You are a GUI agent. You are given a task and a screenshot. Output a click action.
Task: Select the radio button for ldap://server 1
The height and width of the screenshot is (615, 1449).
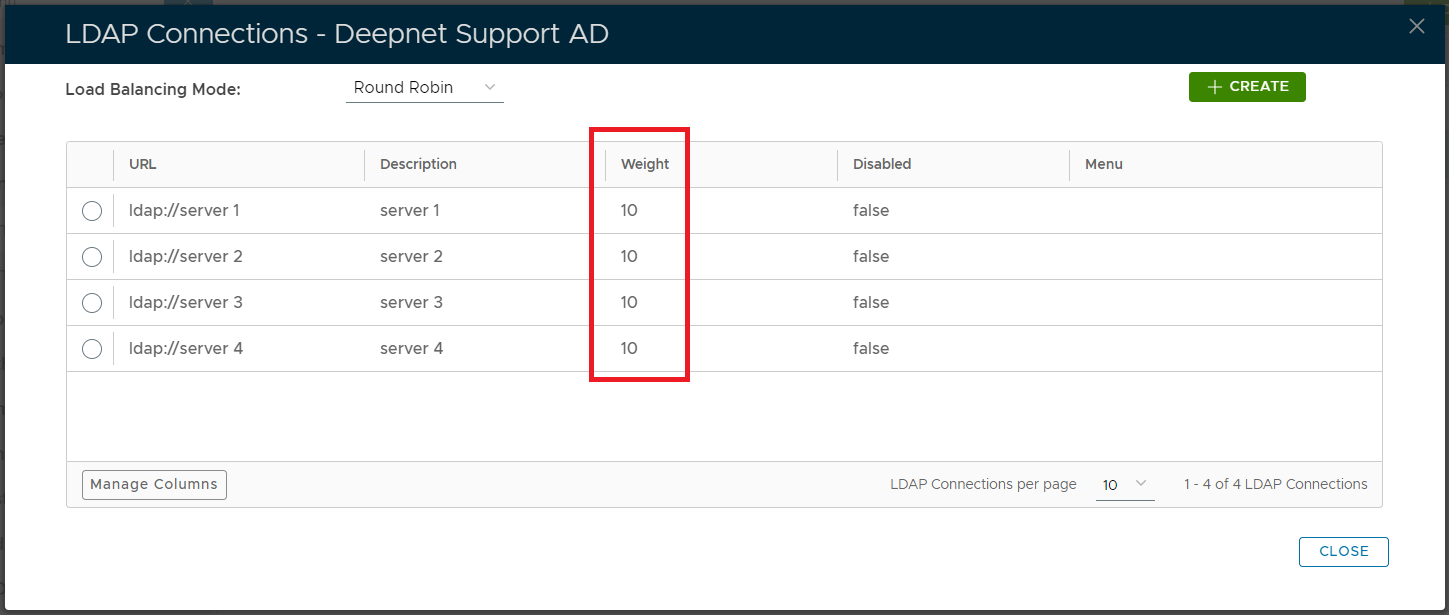[x=92, y=211]
